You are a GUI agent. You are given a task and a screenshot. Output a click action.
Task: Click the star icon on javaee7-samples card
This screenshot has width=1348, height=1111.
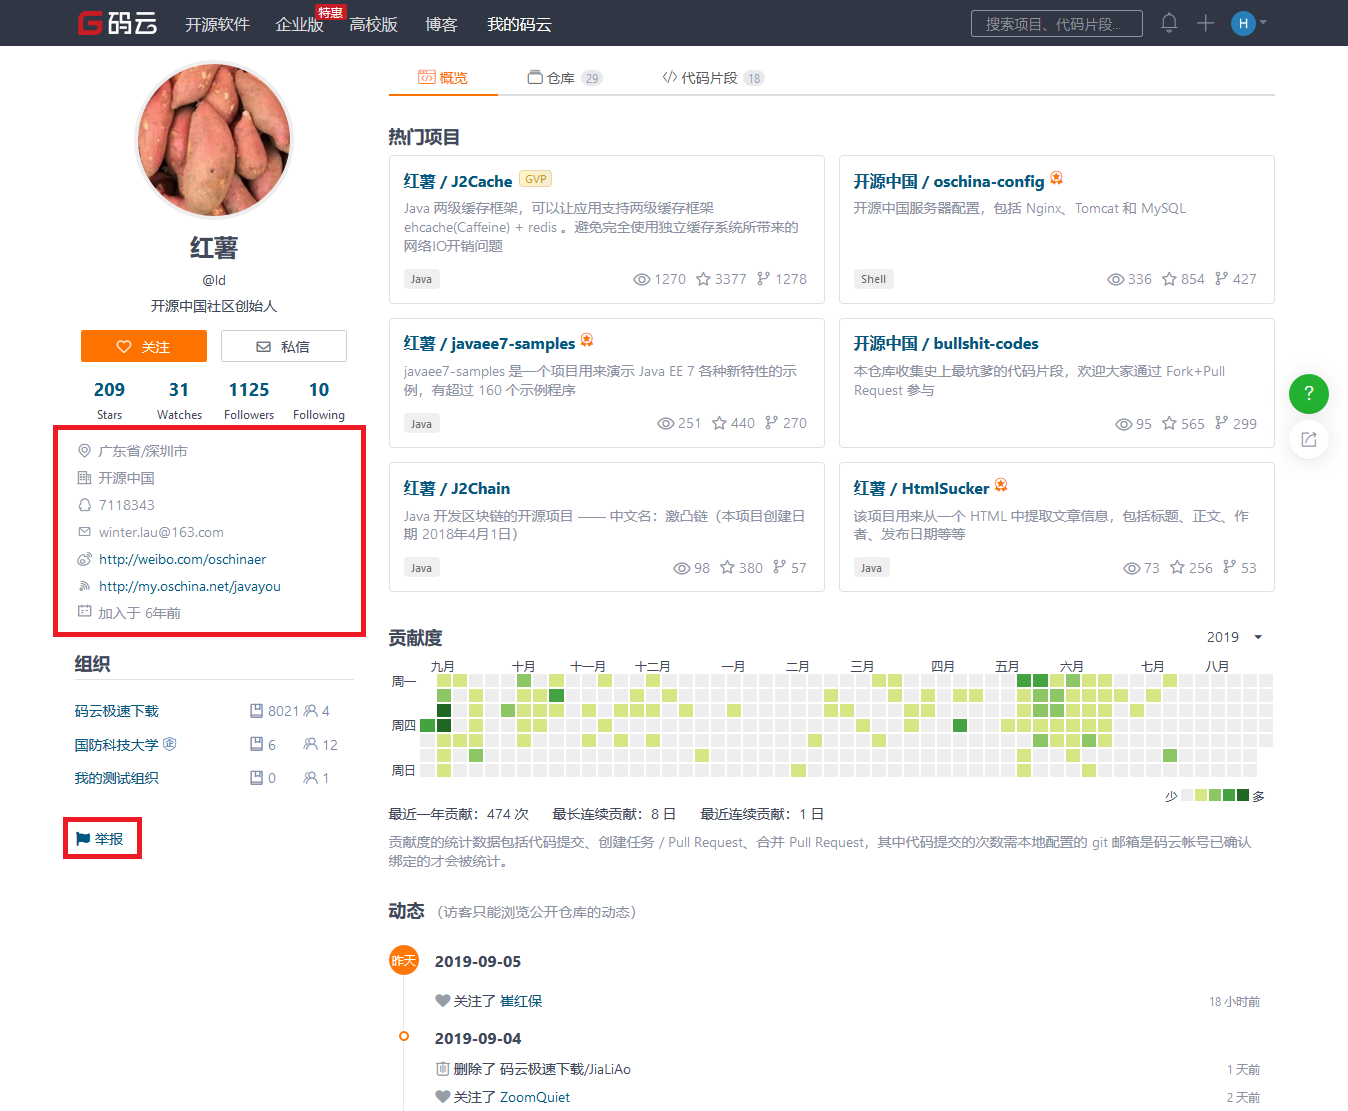coord(719,423)
